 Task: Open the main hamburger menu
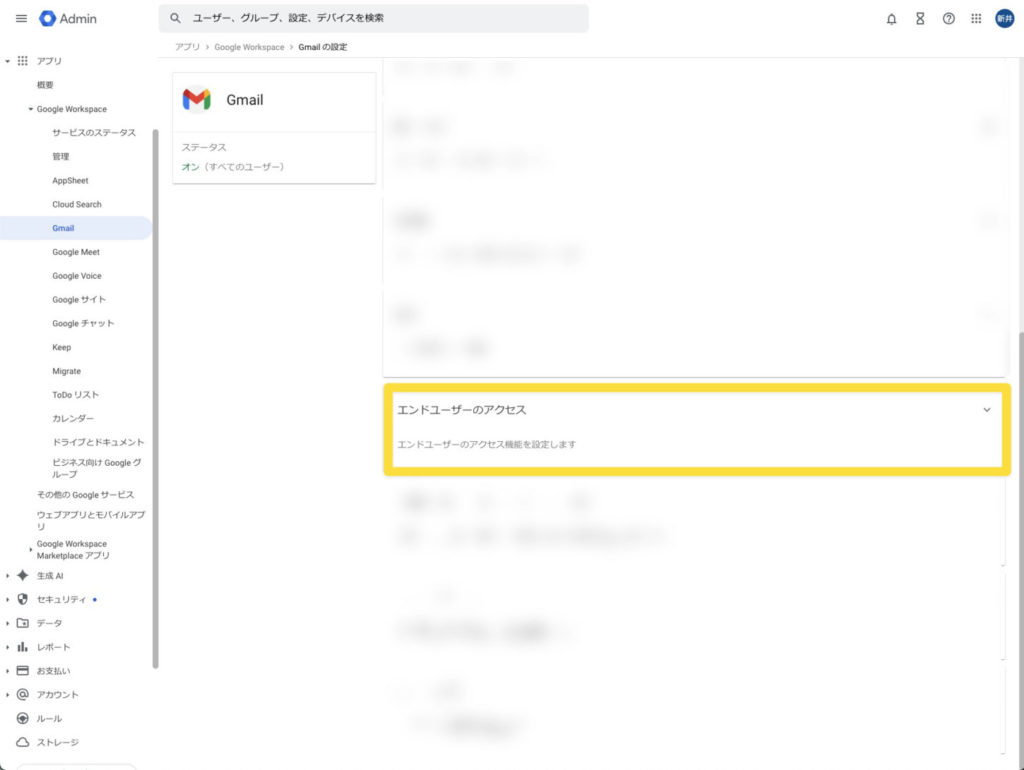pyautogui.click(x=21, y=19)
